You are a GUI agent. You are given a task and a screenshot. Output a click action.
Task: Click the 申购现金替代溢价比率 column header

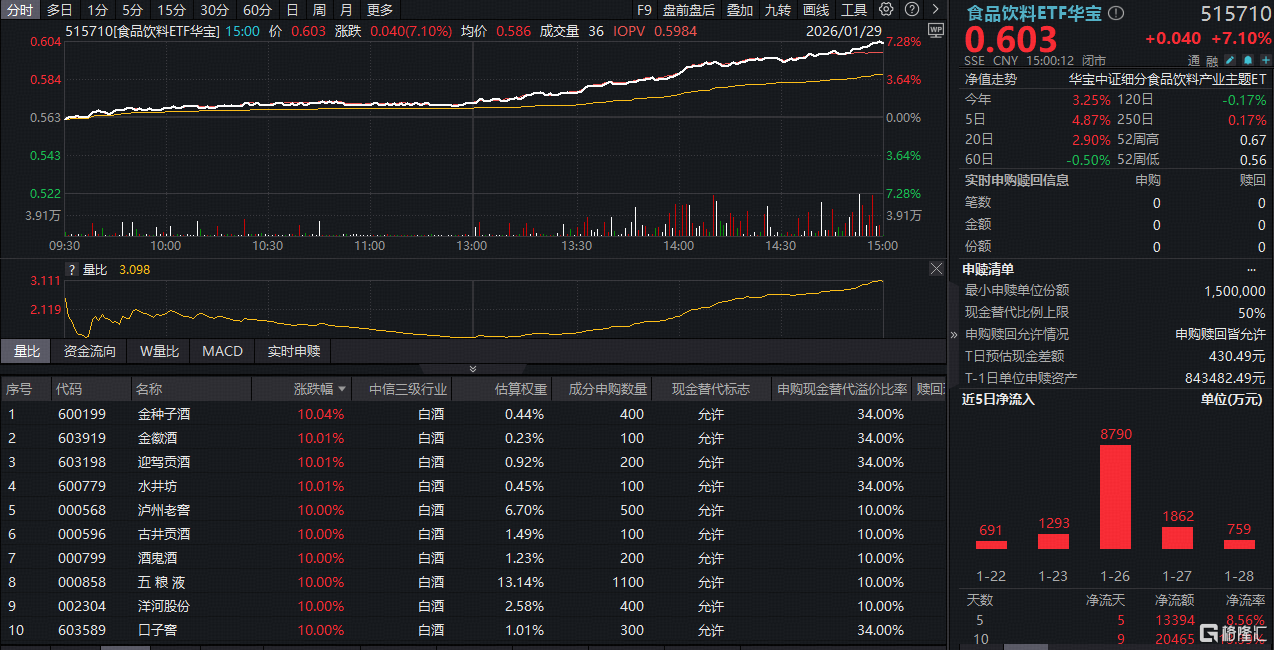click(x=842, y=389)
